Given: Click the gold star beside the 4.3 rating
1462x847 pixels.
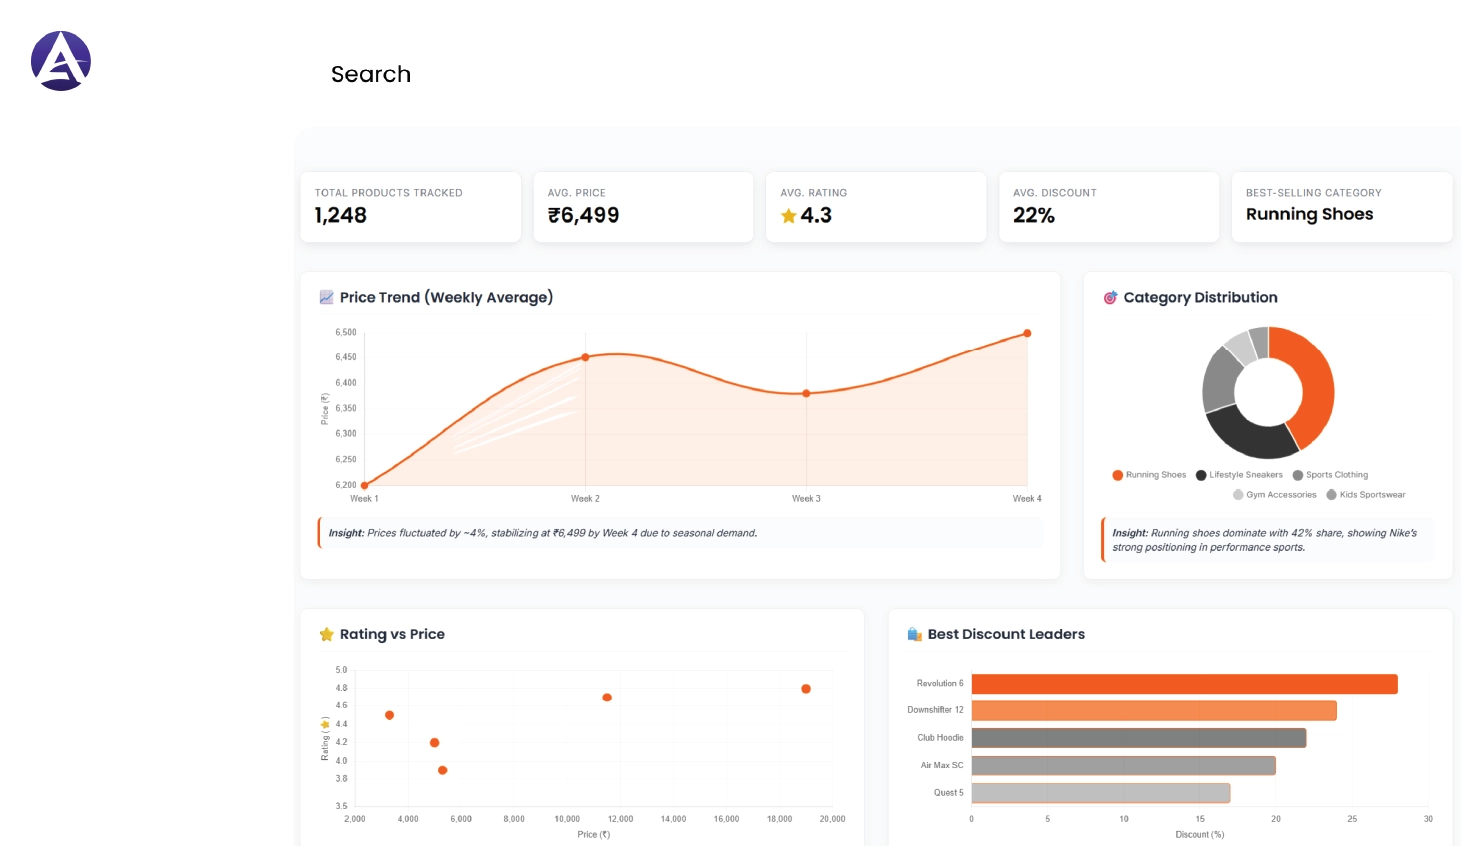Looking at the screenshot, I should click(788, 215).
